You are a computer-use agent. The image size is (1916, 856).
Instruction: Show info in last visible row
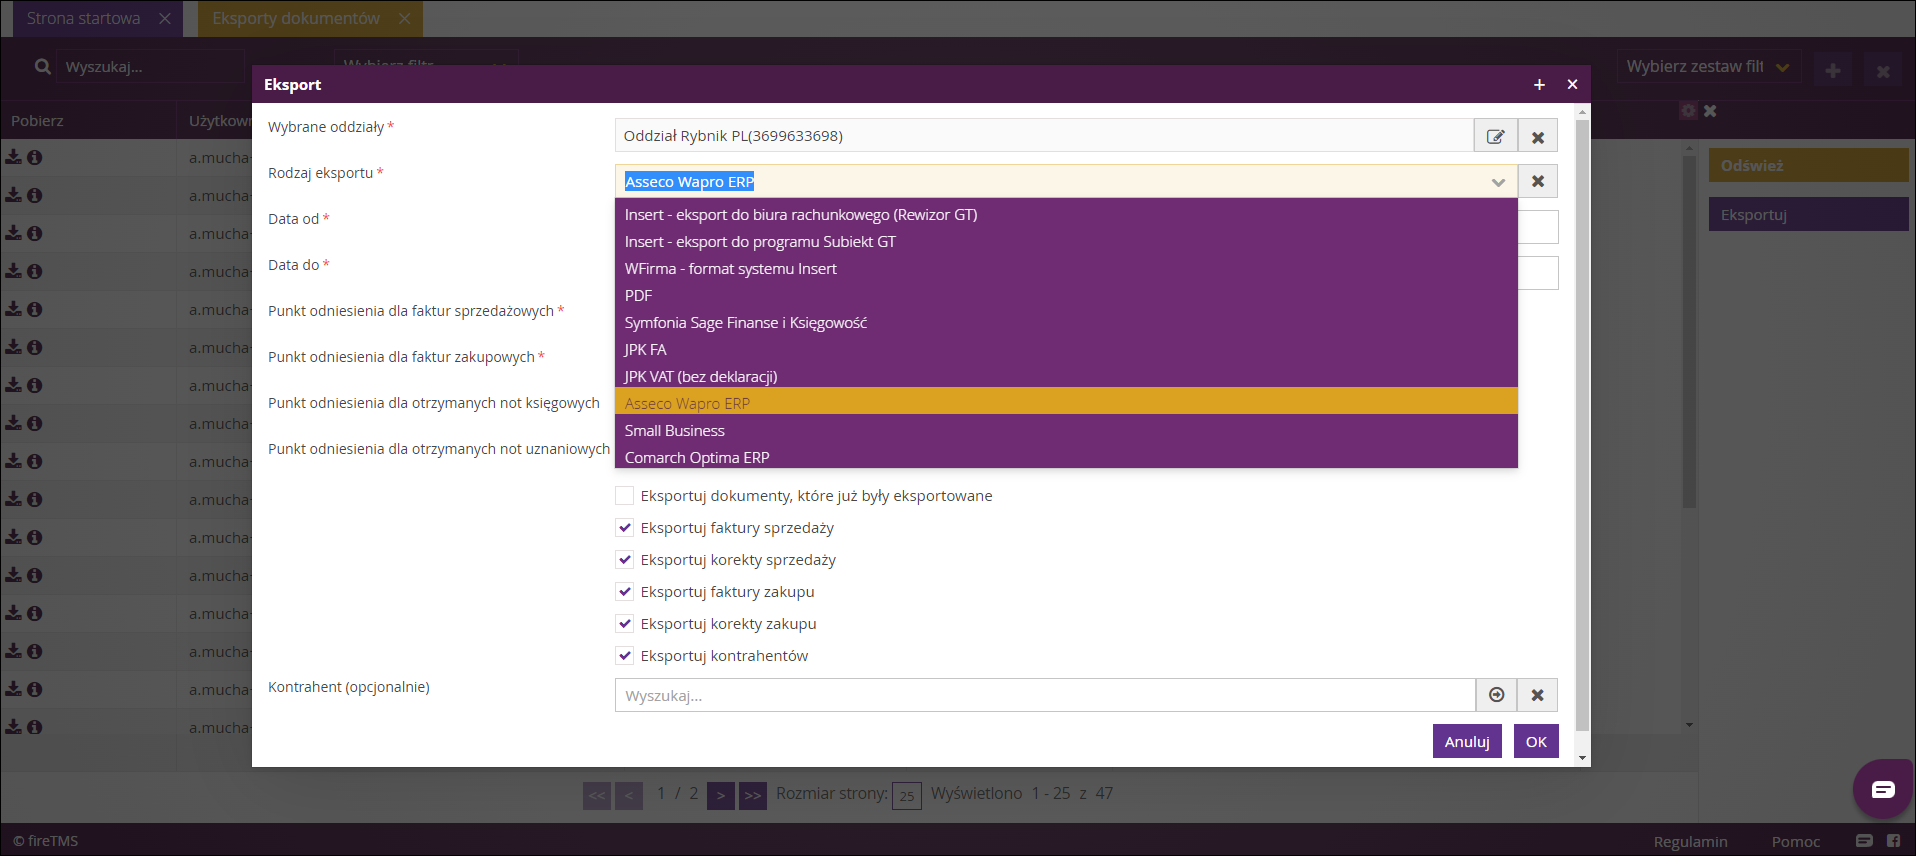(35, 727)
